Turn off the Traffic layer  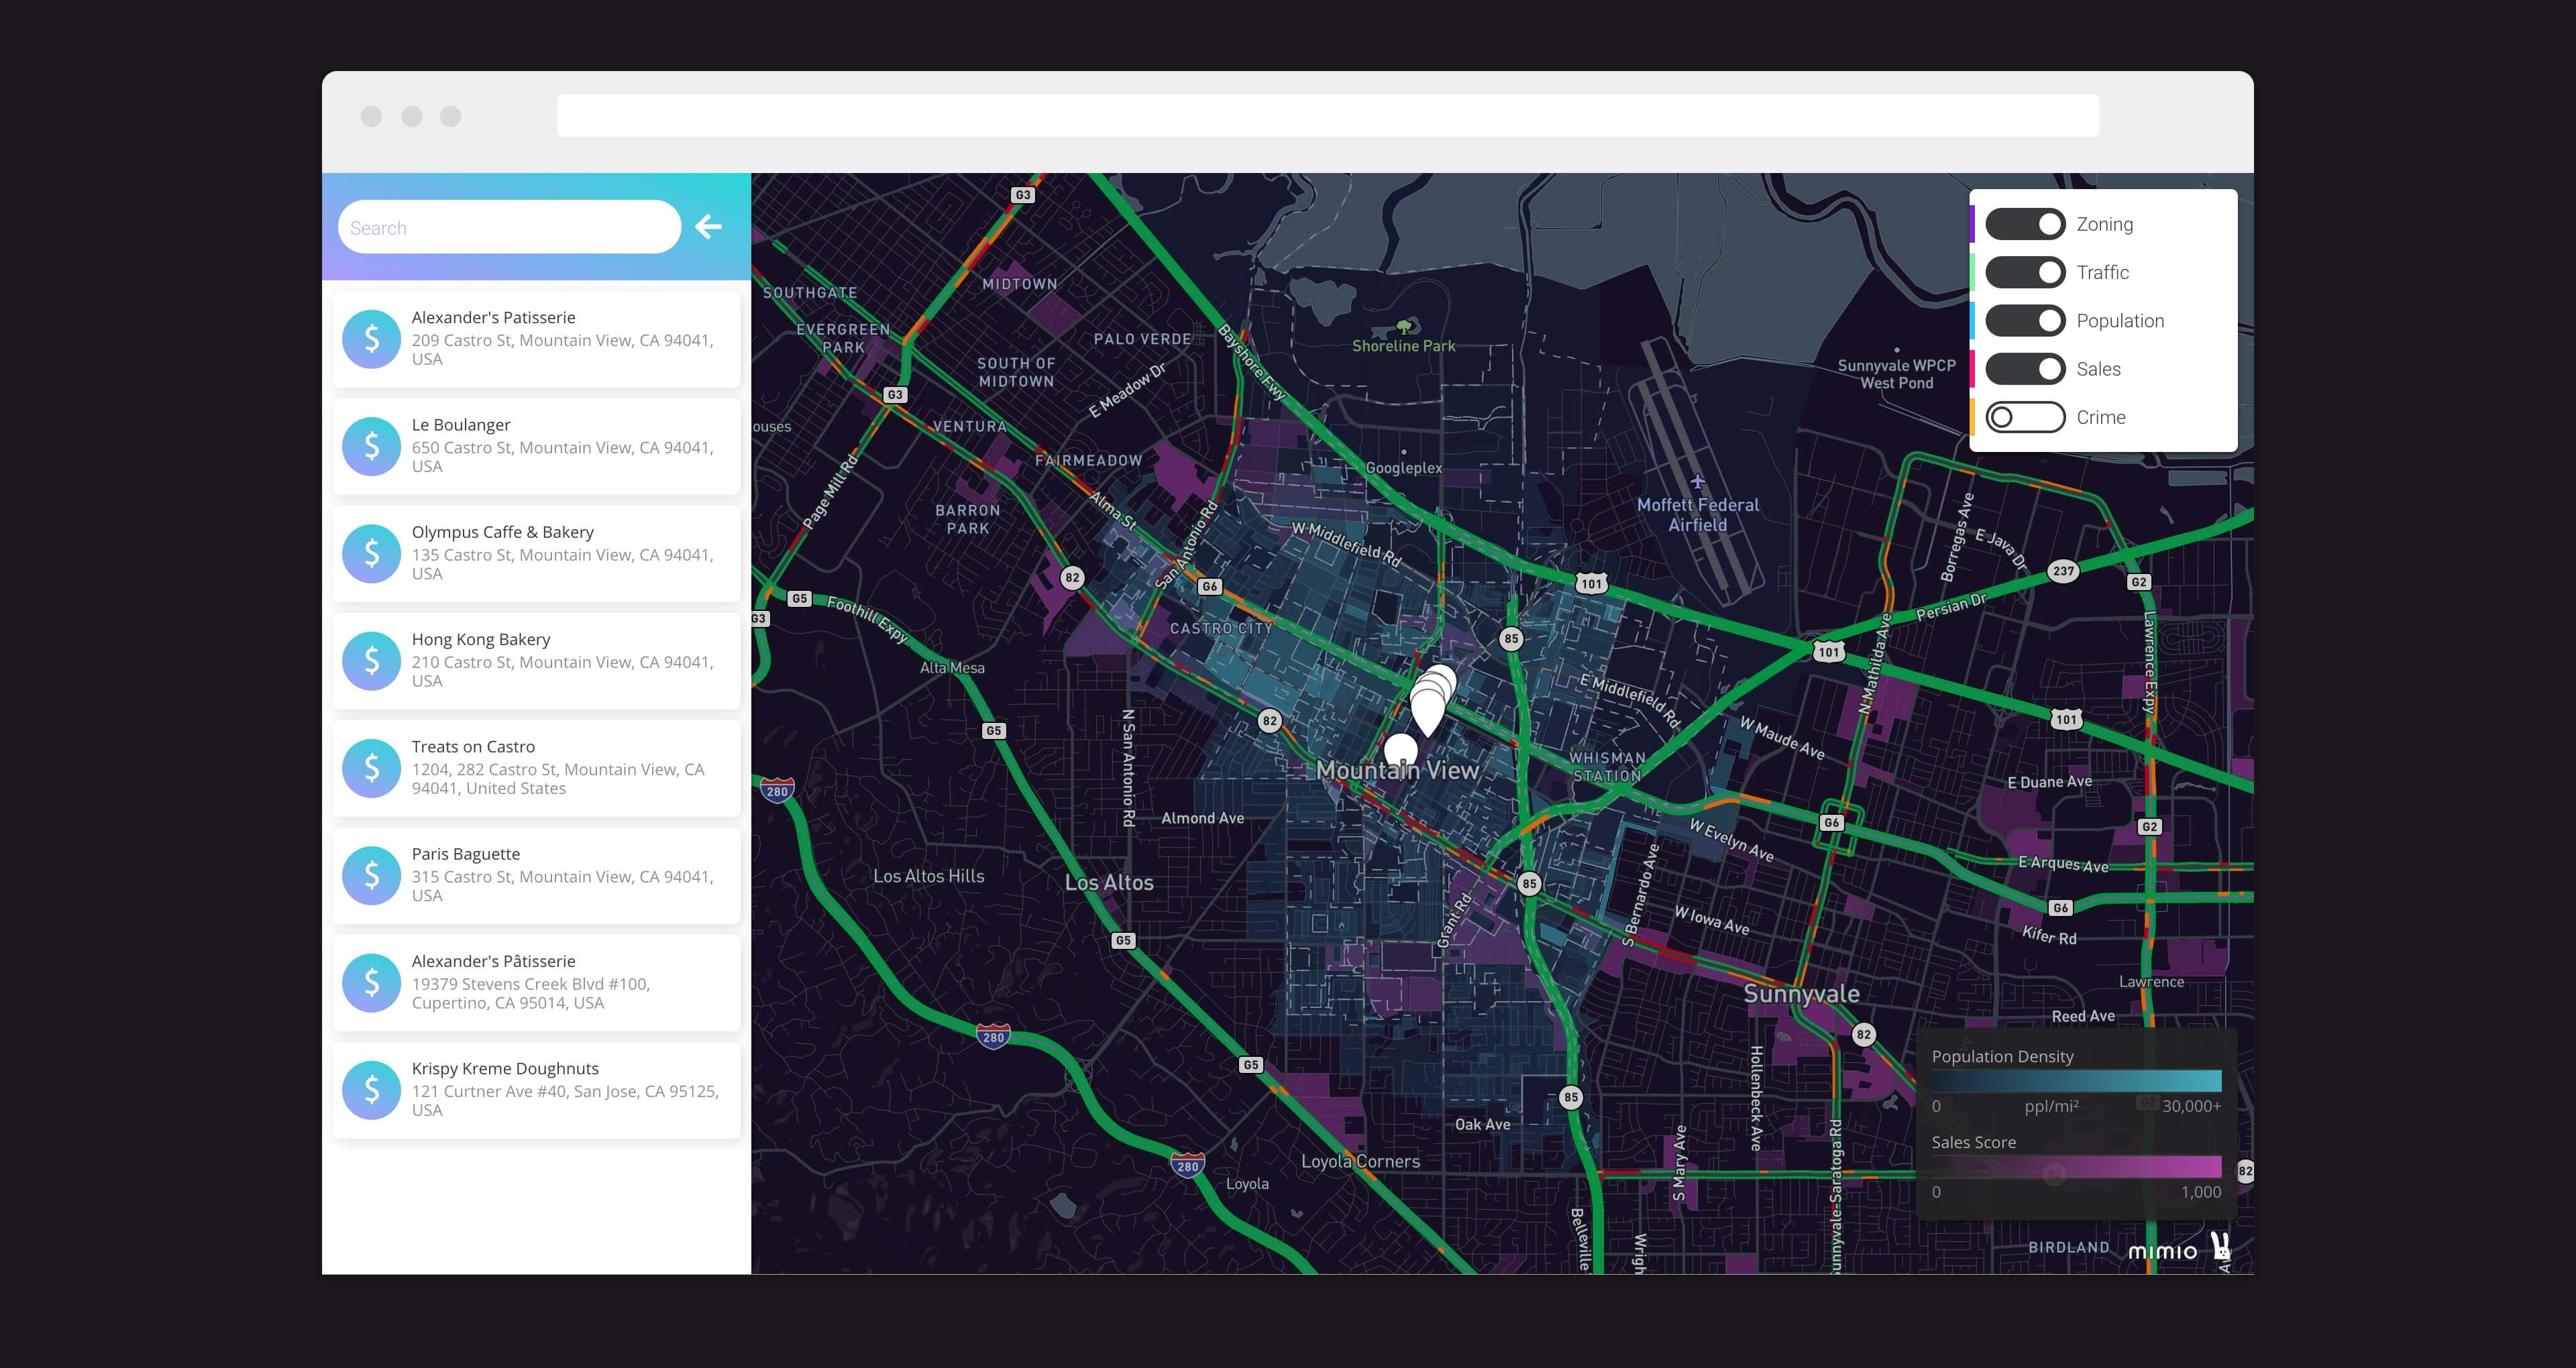coord(2025,272)
